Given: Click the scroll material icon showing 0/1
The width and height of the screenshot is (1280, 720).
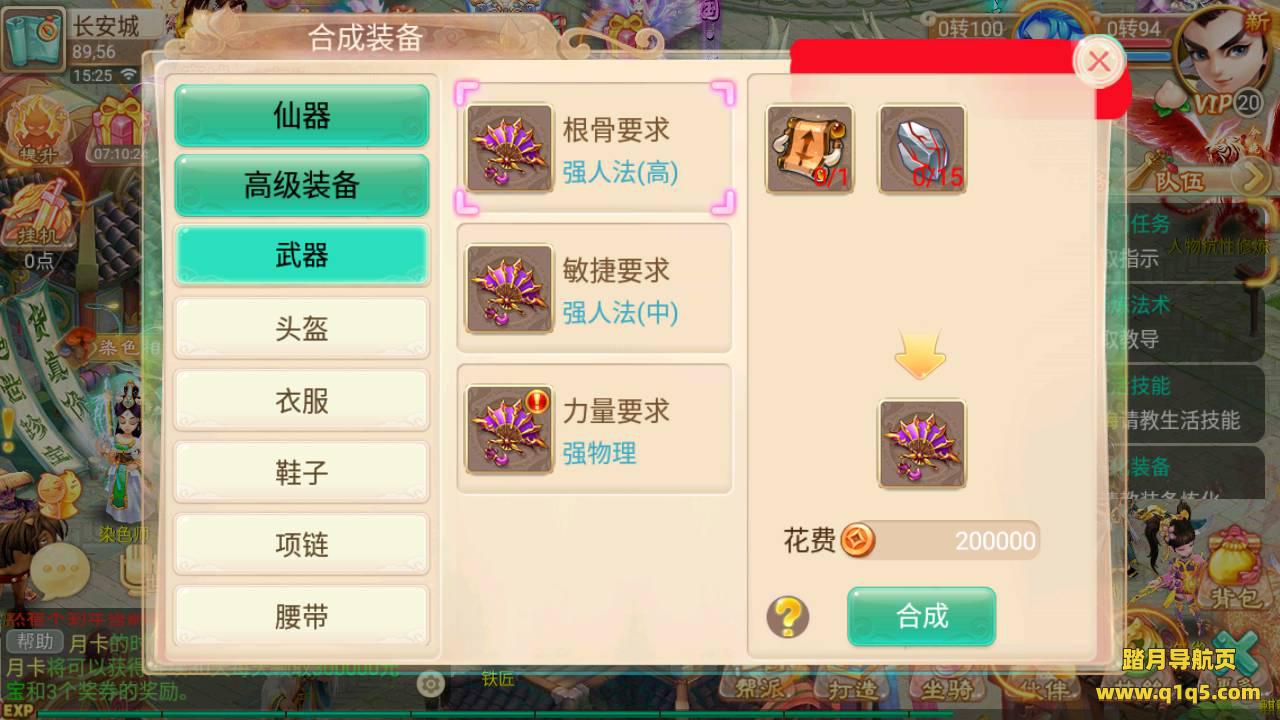Looking at the screenshot, I should 809,149.
